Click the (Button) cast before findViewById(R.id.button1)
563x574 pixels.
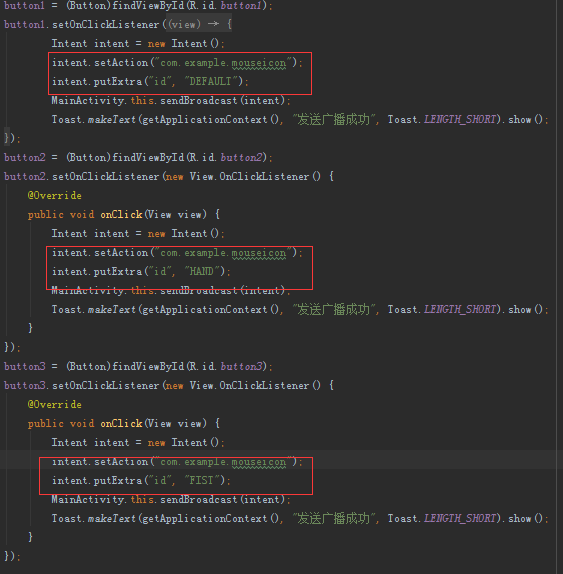pyautogui.click(x=88, y=5)
